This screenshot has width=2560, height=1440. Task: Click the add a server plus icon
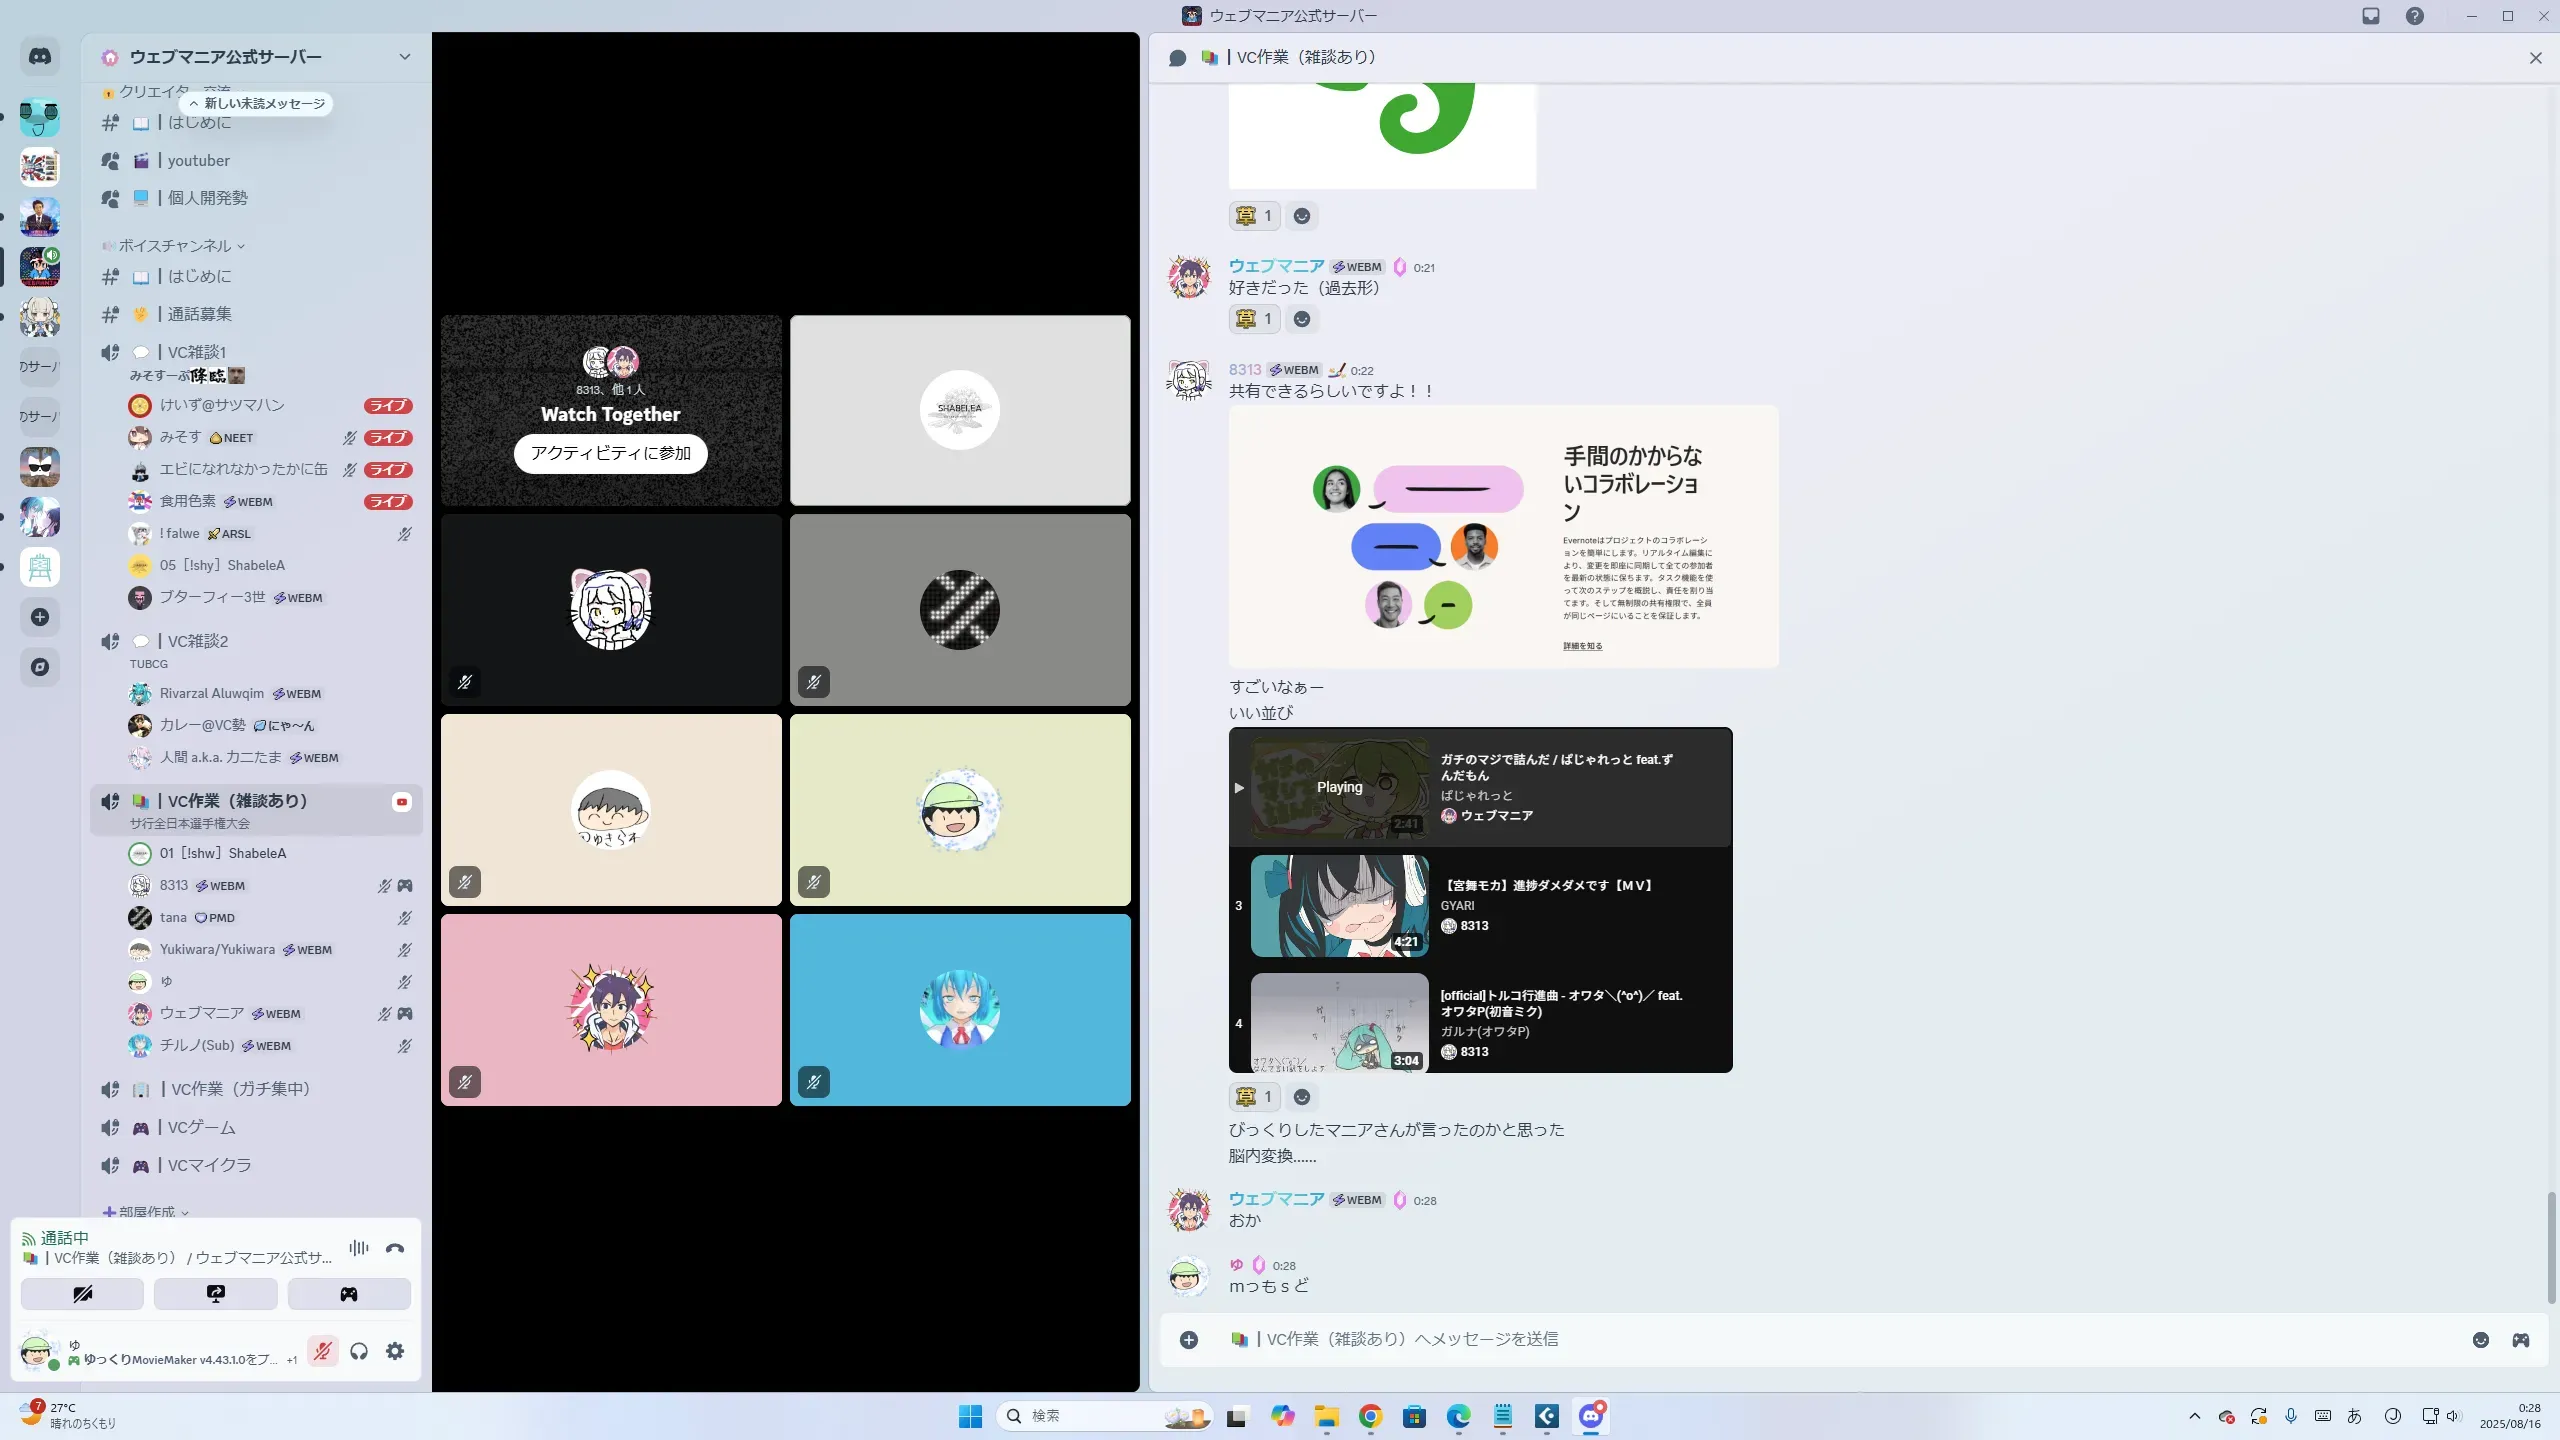[40, 617]
